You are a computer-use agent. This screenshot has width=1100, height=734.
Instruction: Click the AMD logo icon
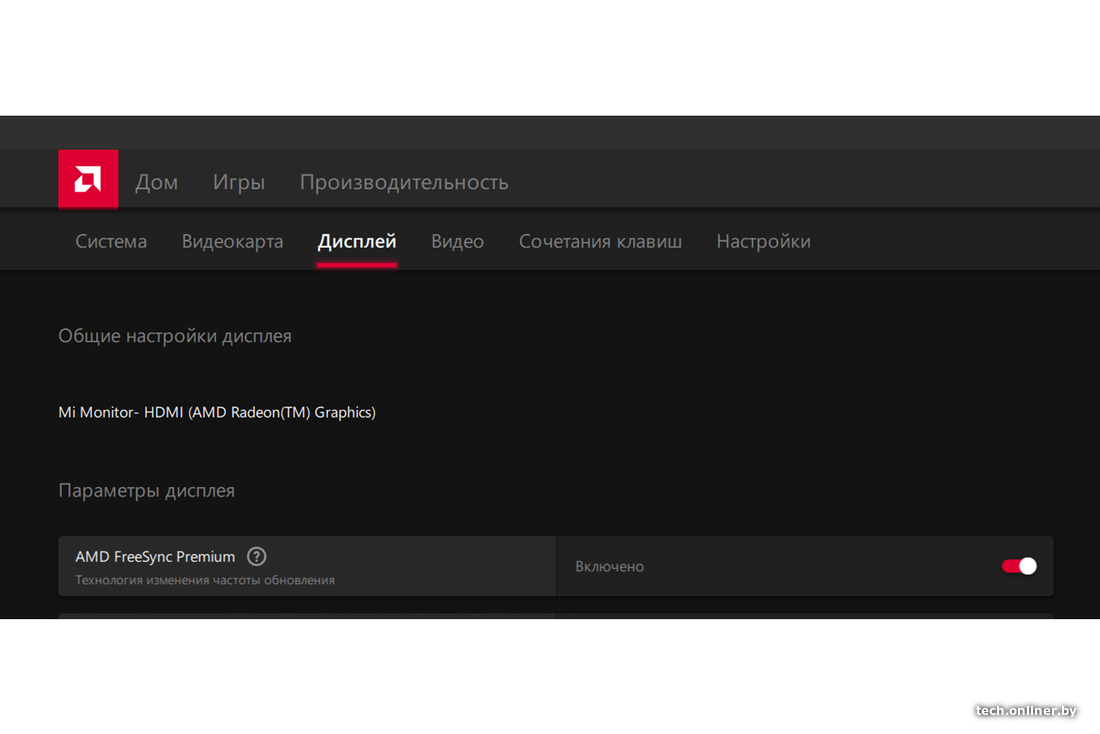point(88,179)
